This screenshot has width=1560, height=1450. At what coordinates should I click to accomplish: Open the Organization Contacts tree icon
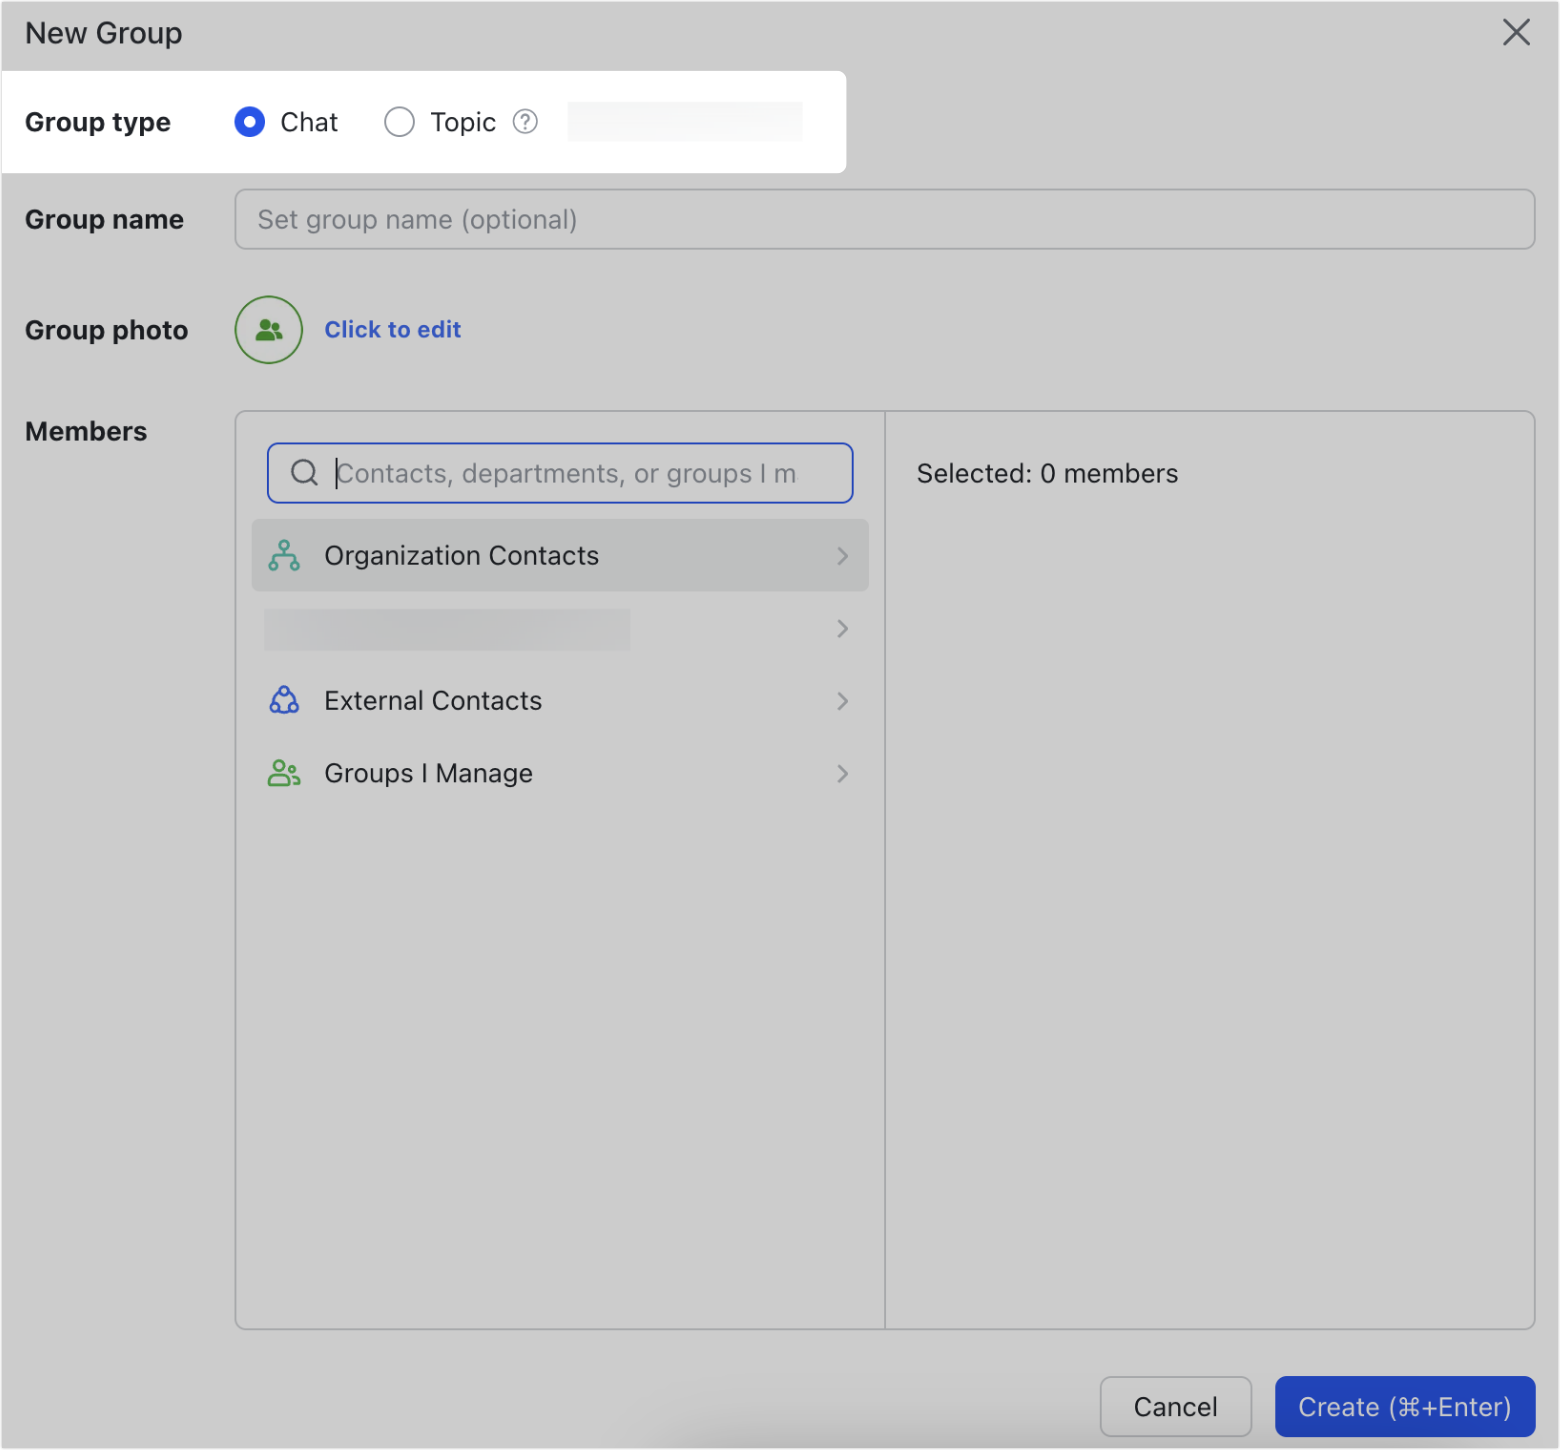284,555
